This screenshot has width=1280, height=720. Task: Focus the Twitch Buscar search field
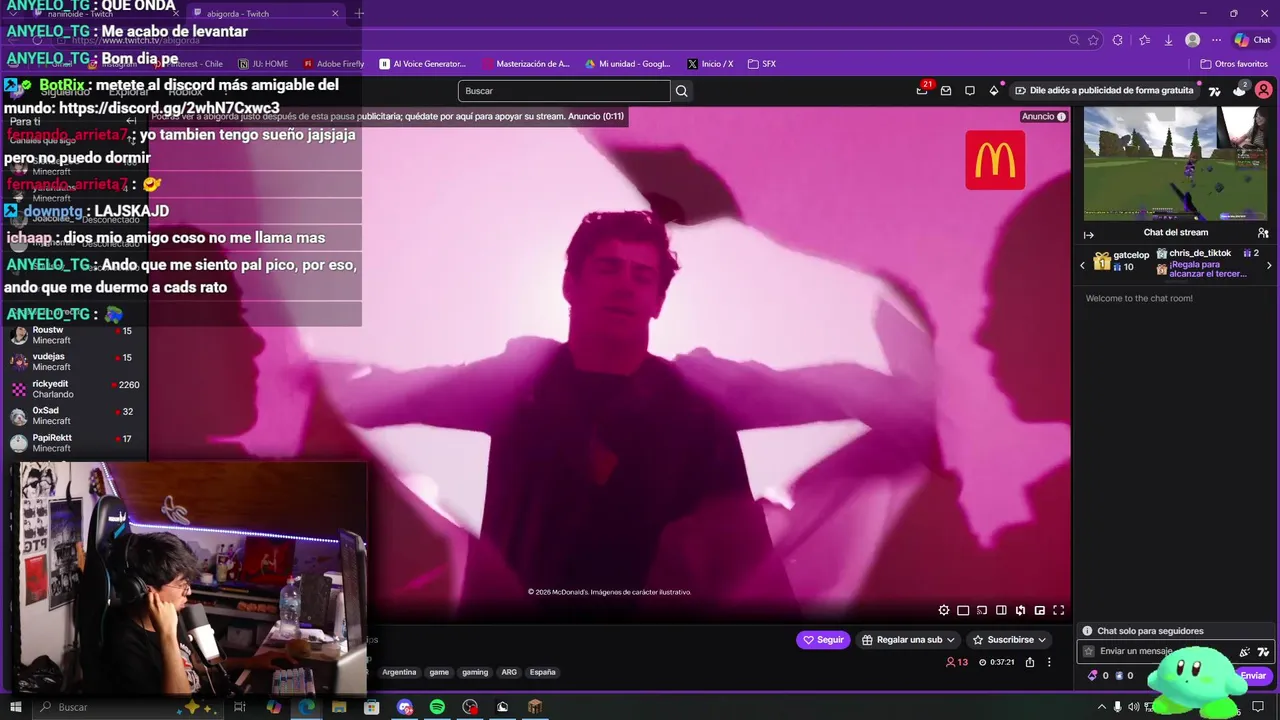[x=564, y=91]
